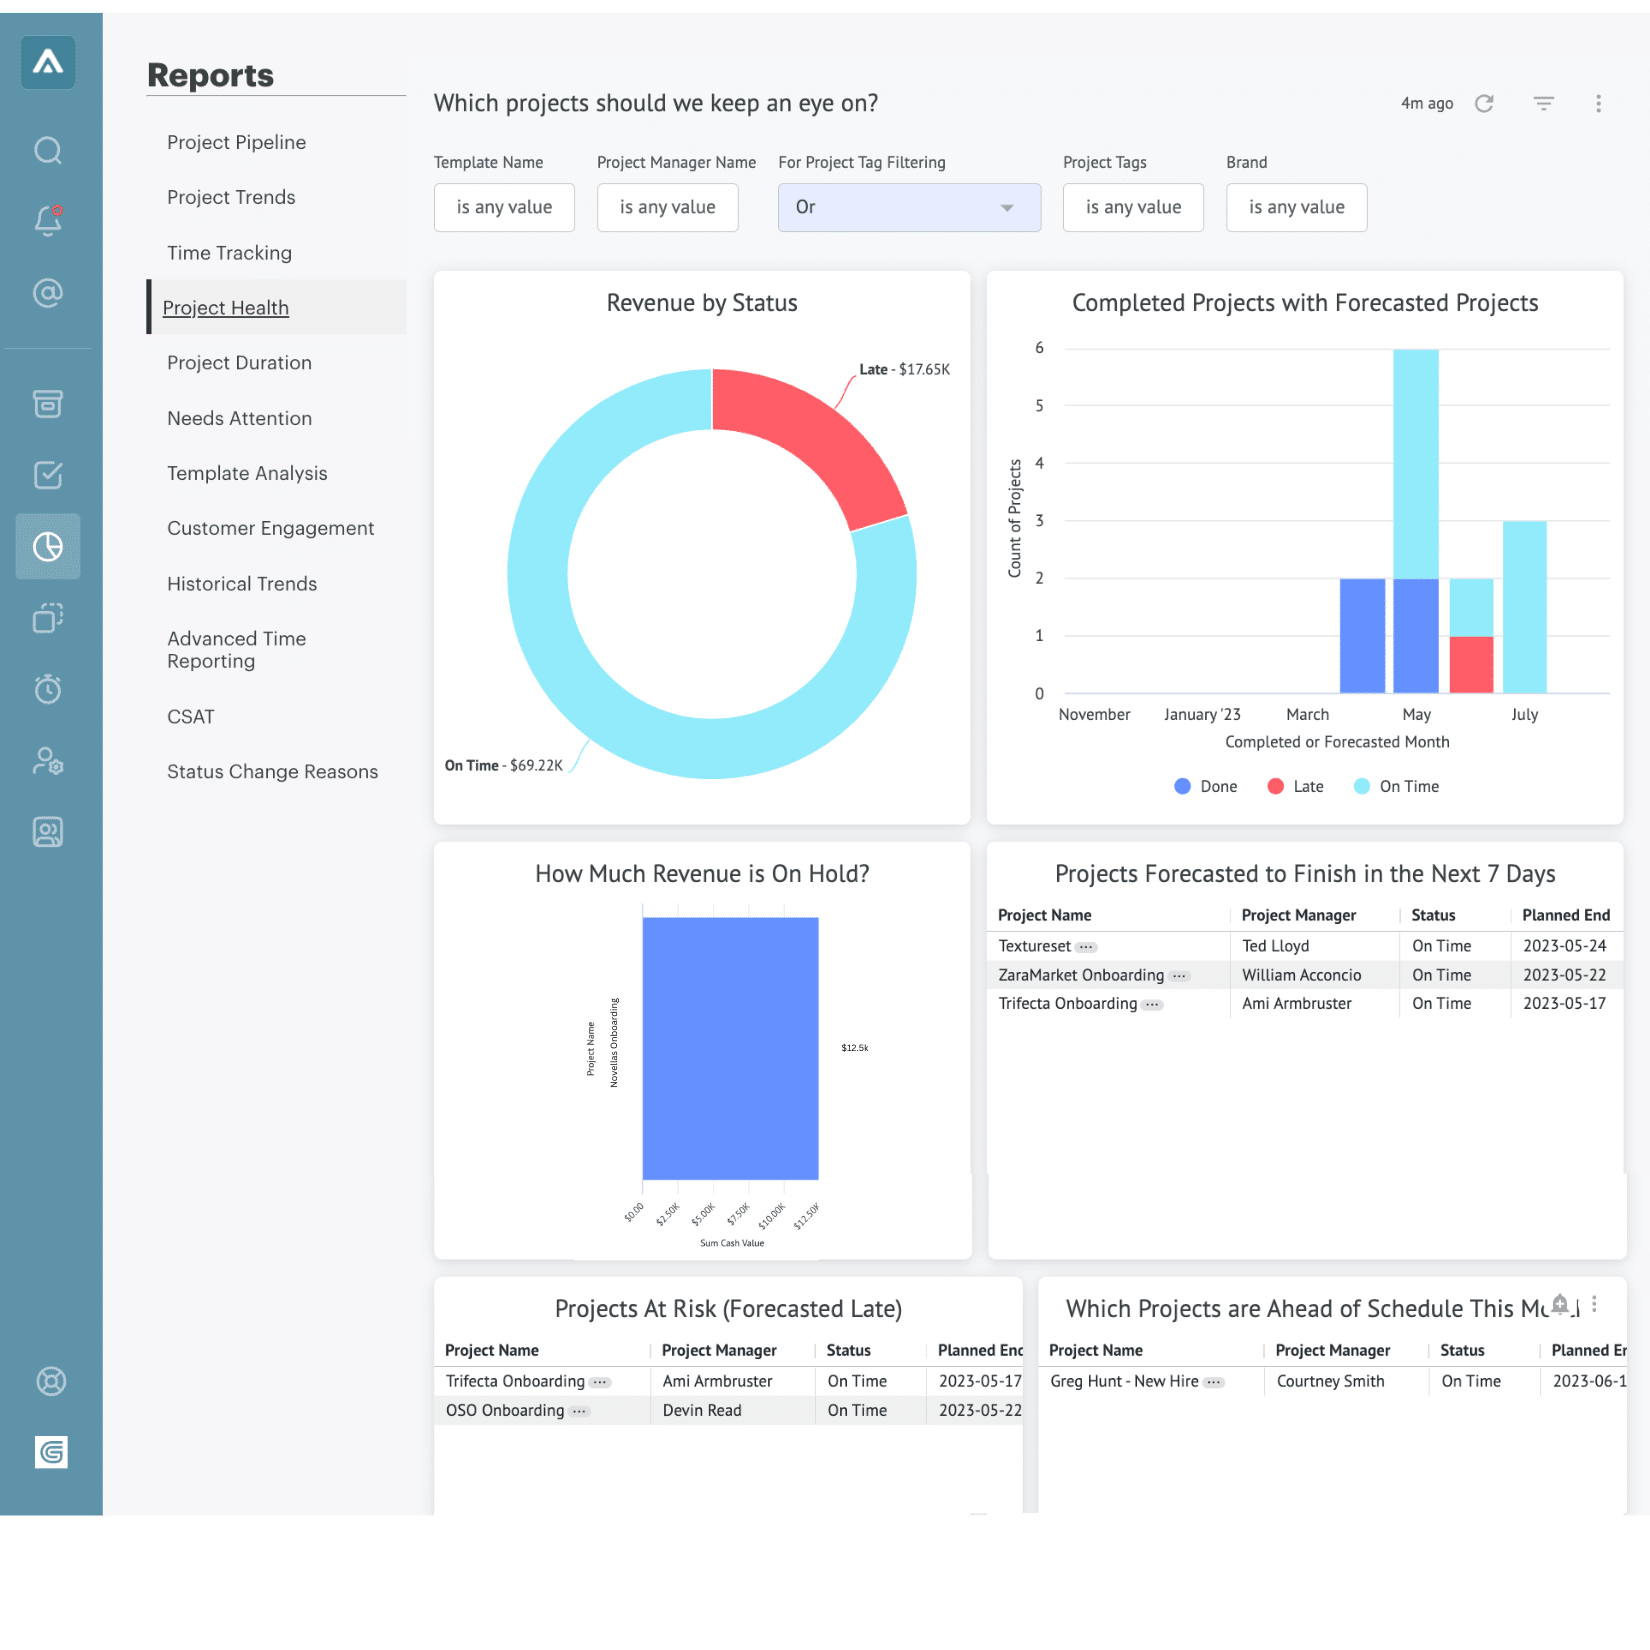
Task: Go to the Needs Attention report
Action: pyautogui.click(x=239, y=419)
